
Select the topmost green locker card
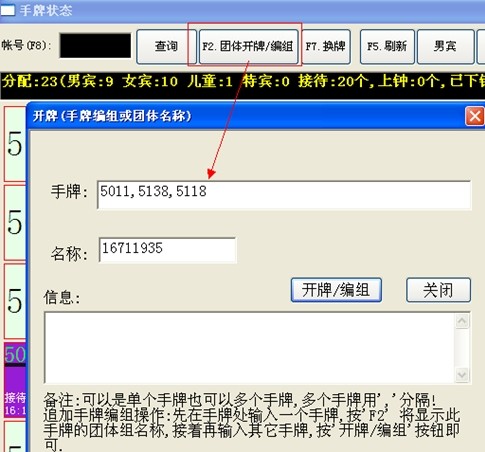click(15, 144)
